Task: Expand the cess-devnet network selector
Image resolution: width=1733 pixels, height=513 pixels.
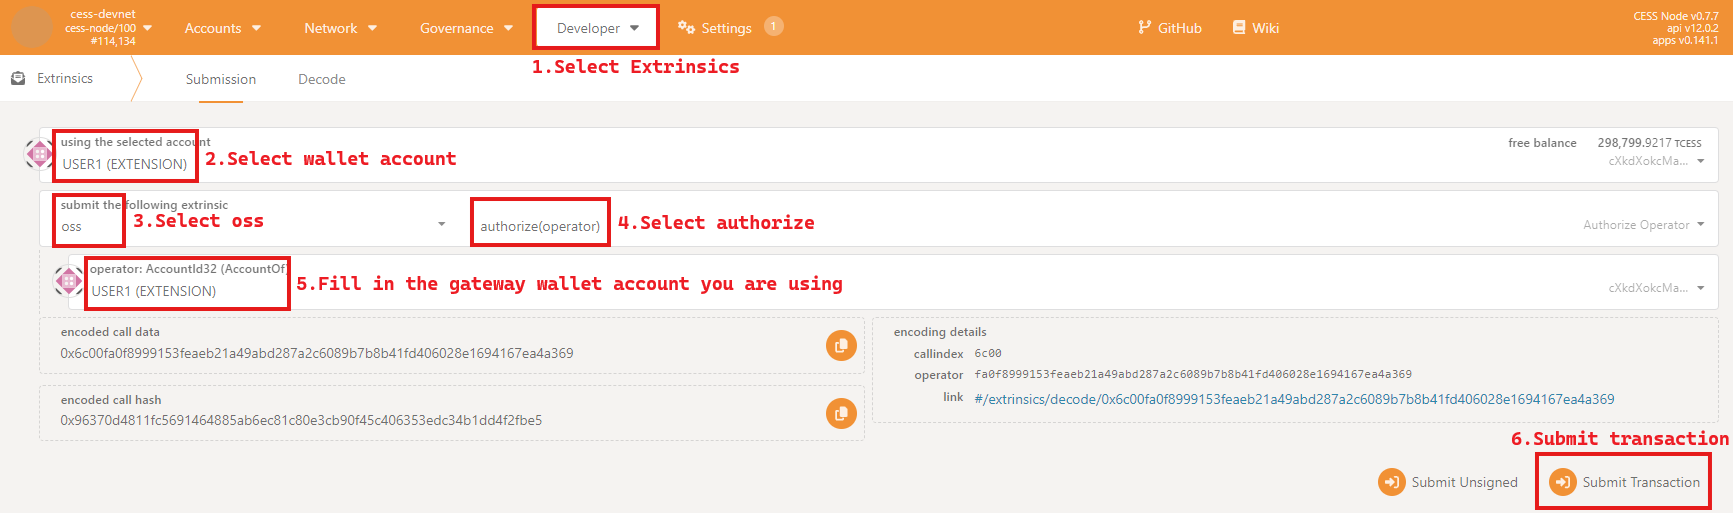Action: (x=147, y=28)
